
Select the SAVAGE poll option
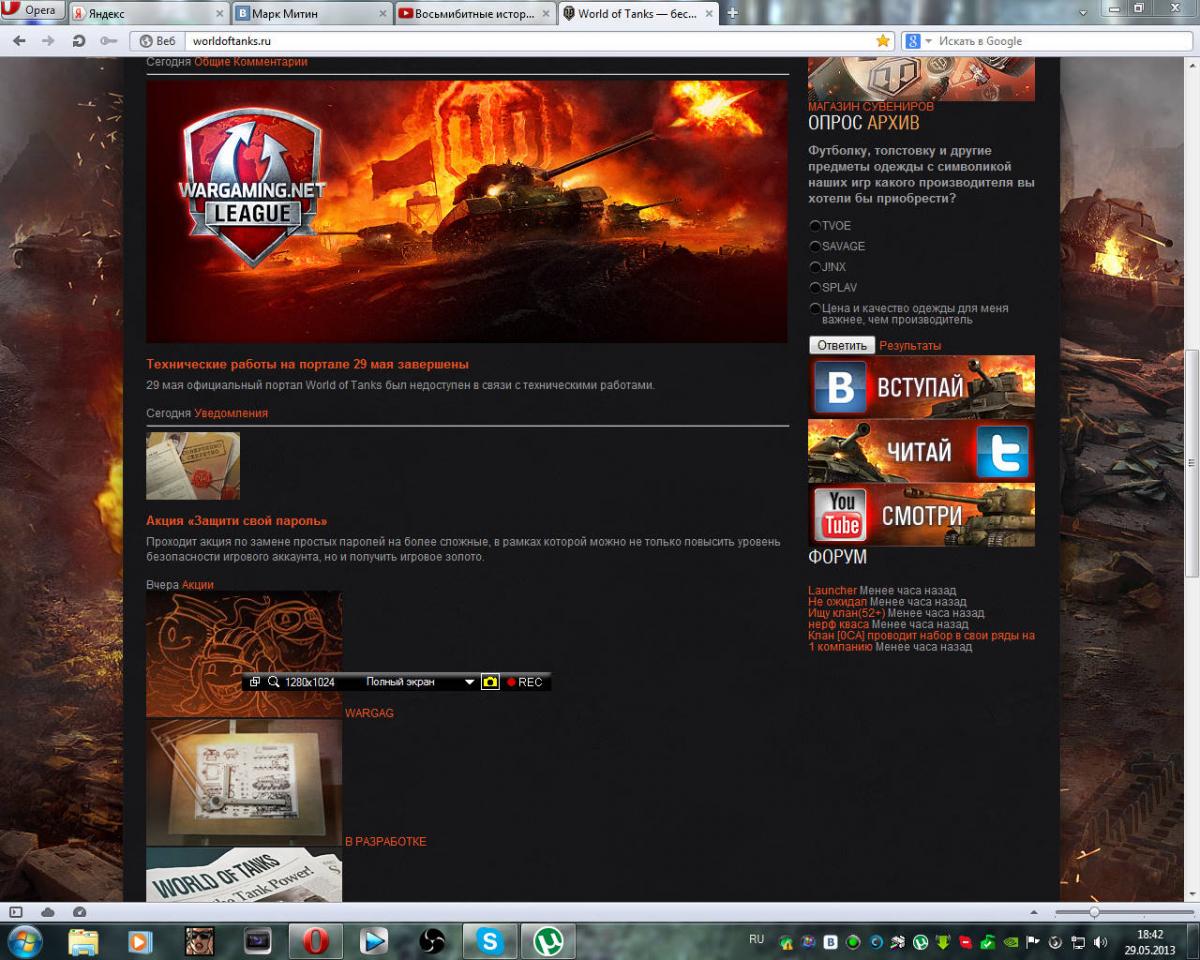point(815,246)
